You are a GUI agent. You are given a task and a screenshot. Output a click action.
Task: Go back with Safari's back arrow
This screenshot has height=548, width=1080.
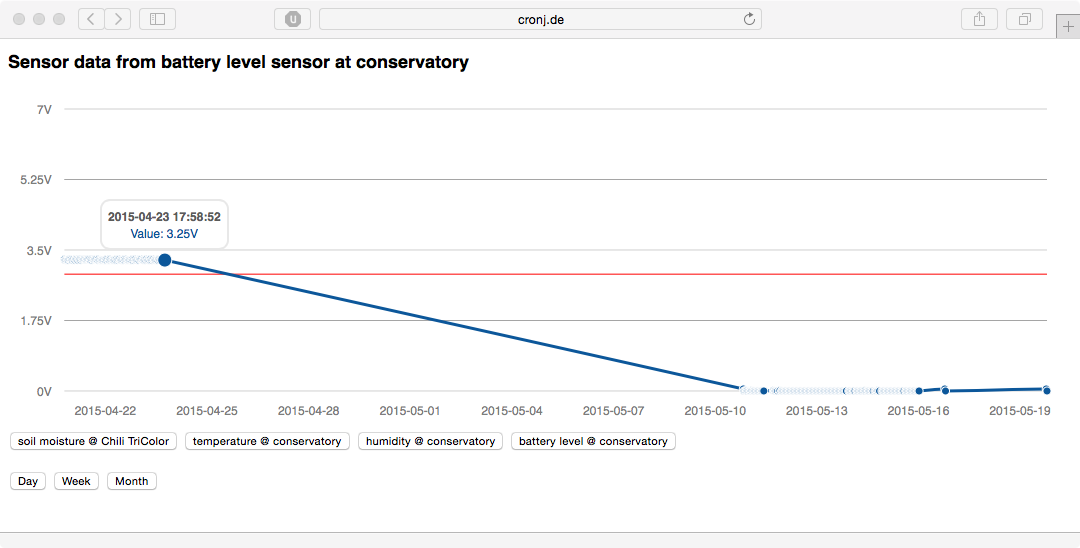[x=92, y=19]
